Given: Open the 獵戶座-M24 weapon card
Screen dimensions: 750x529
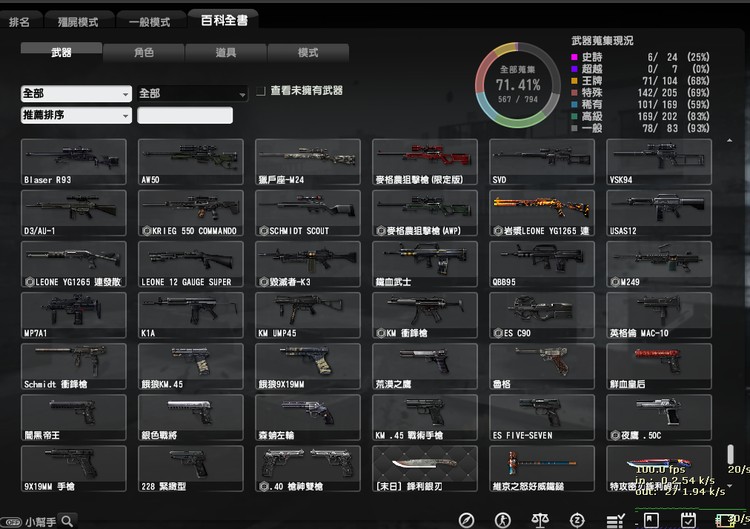Looking at the screenshot, I should click(x=308, y=162).
